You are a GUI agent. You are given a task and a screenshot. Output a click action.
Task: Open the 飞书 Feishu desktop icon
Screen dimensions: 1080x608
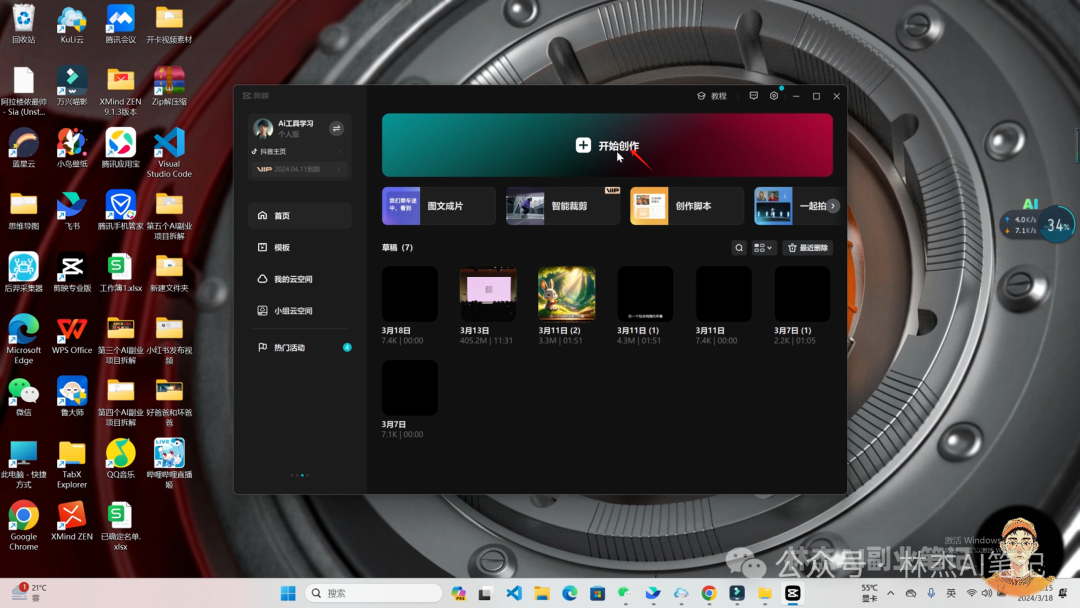click(x=72, y=211)
